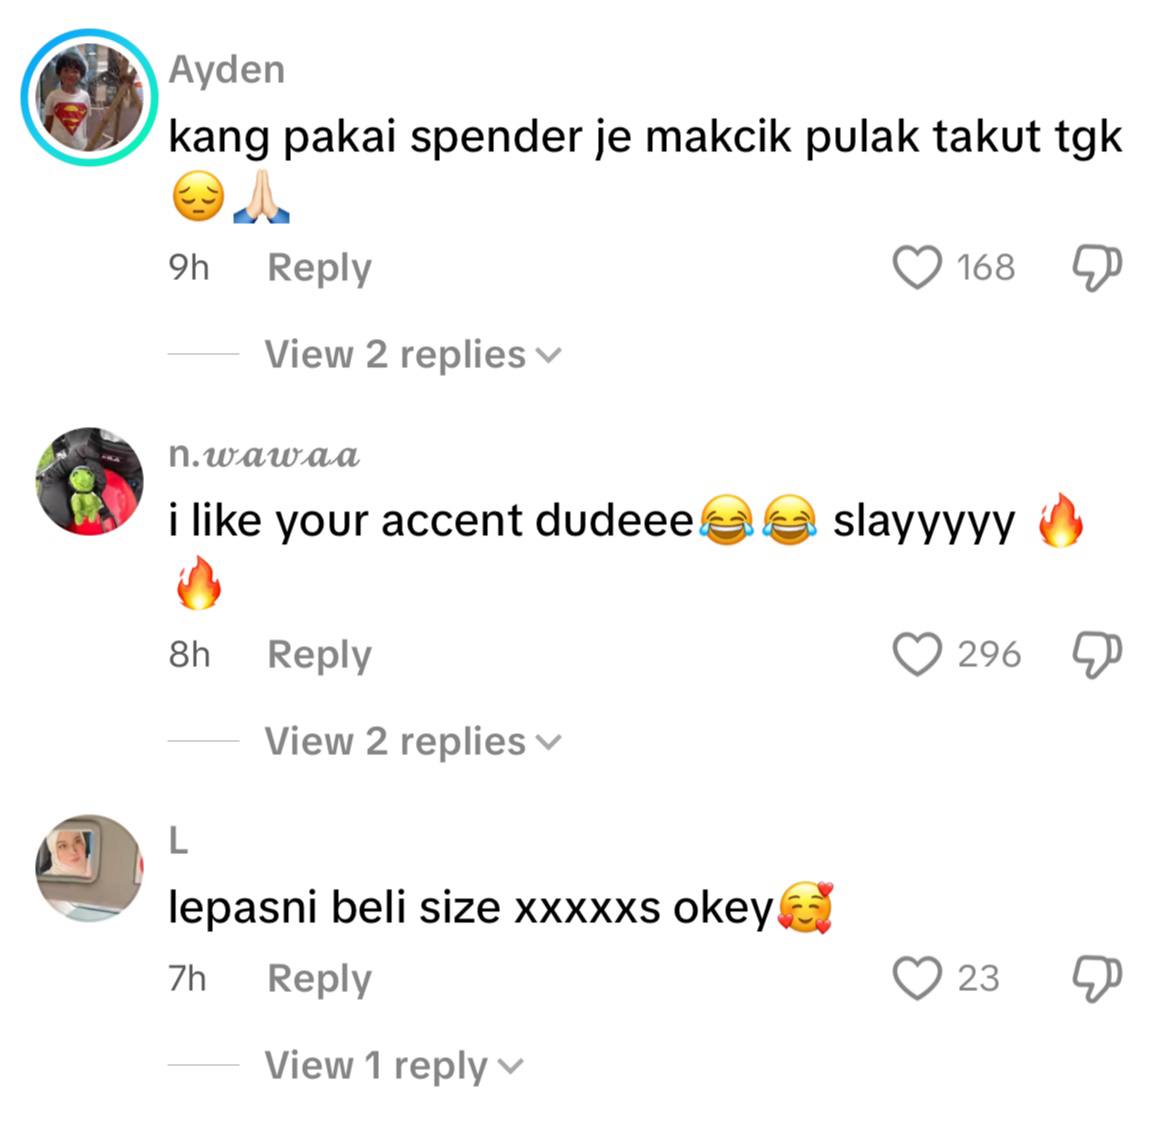
Task: Dislike L's comment with thumbs-down icon
Action: tap(1097, 978)
